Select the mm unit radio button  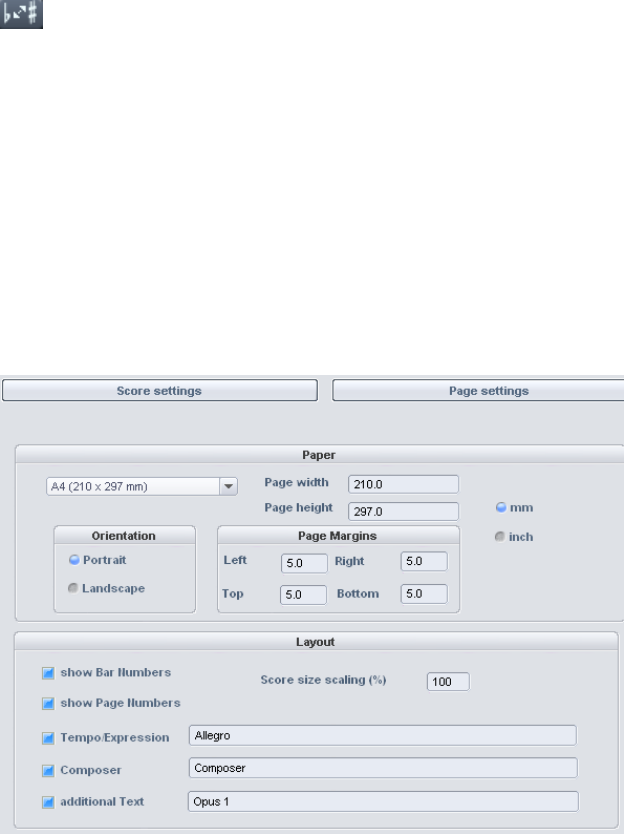point(501,507)
